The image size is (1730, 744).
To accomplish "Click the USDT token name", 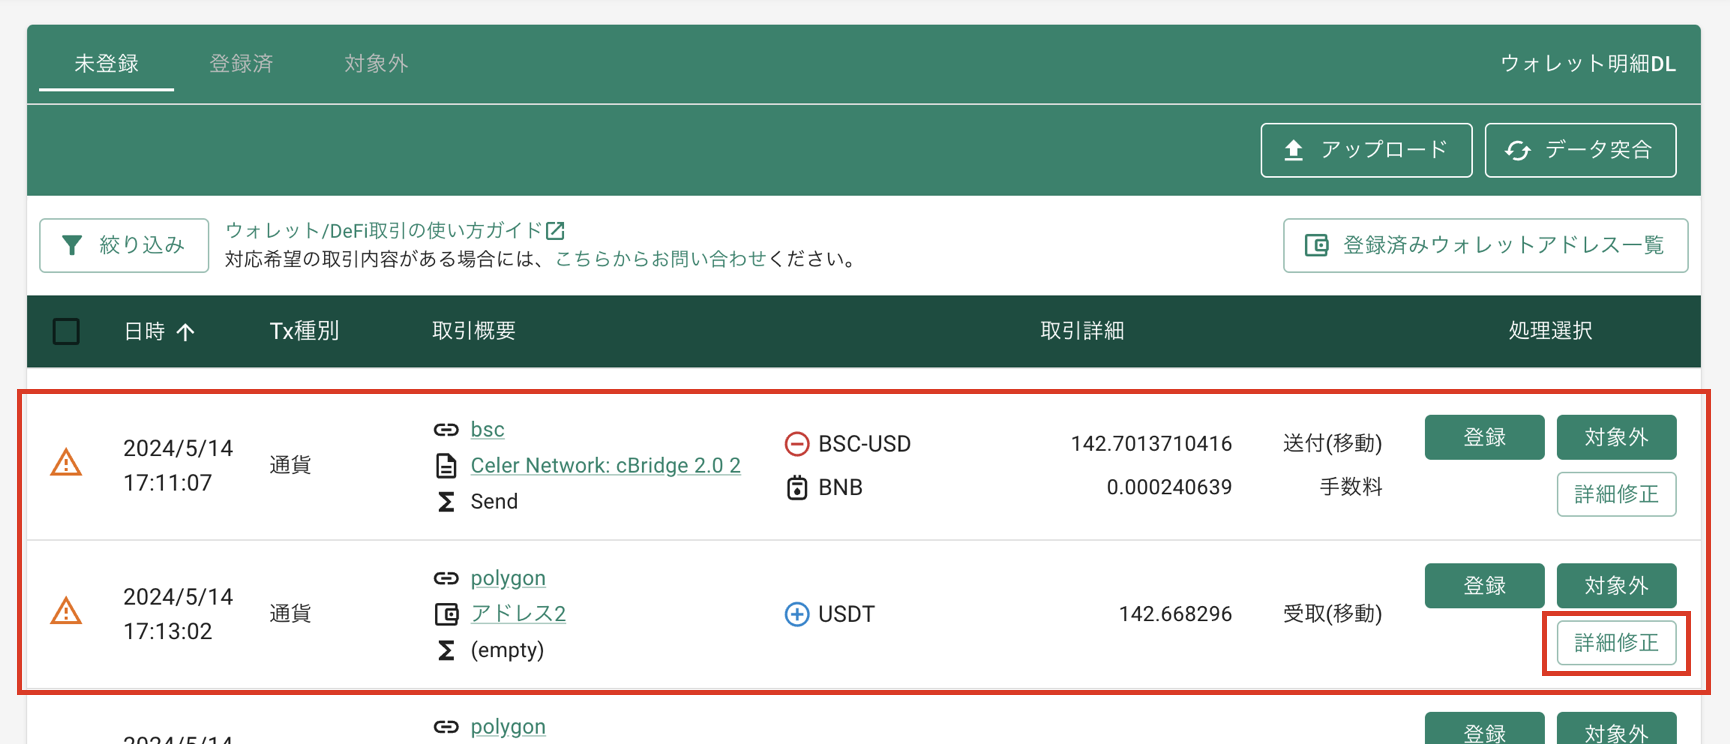I will [846, 614].
